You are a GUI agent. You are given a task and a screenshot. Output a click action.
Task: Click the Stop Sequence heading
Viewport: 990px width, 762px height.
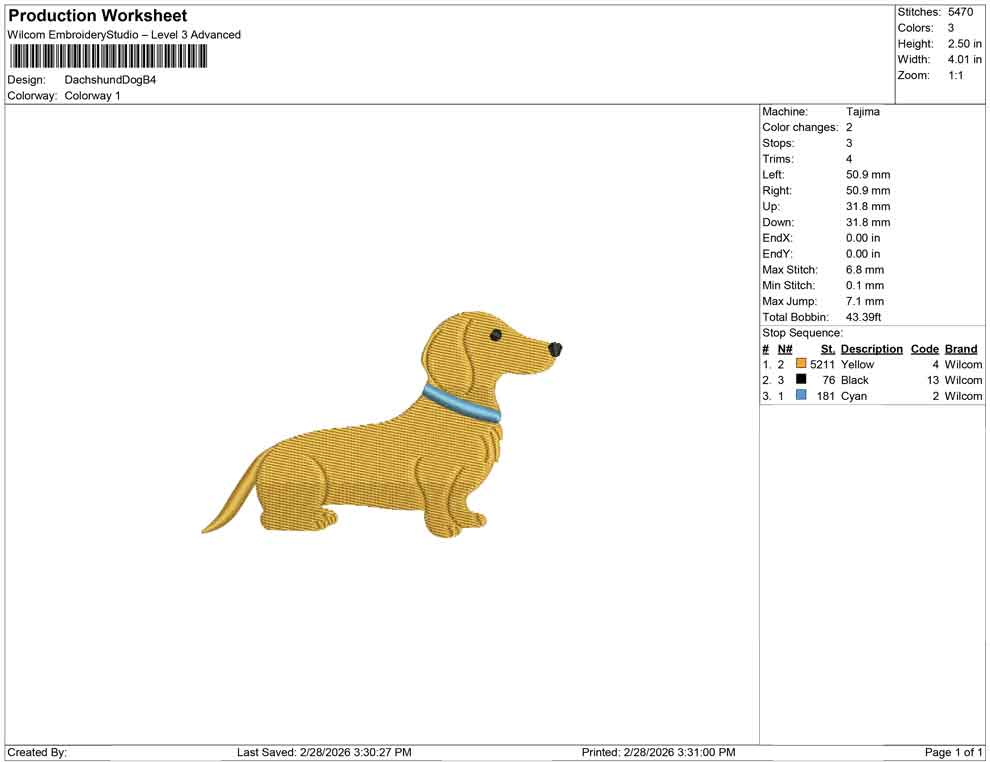pyautogui.click(x=801, y=332)
